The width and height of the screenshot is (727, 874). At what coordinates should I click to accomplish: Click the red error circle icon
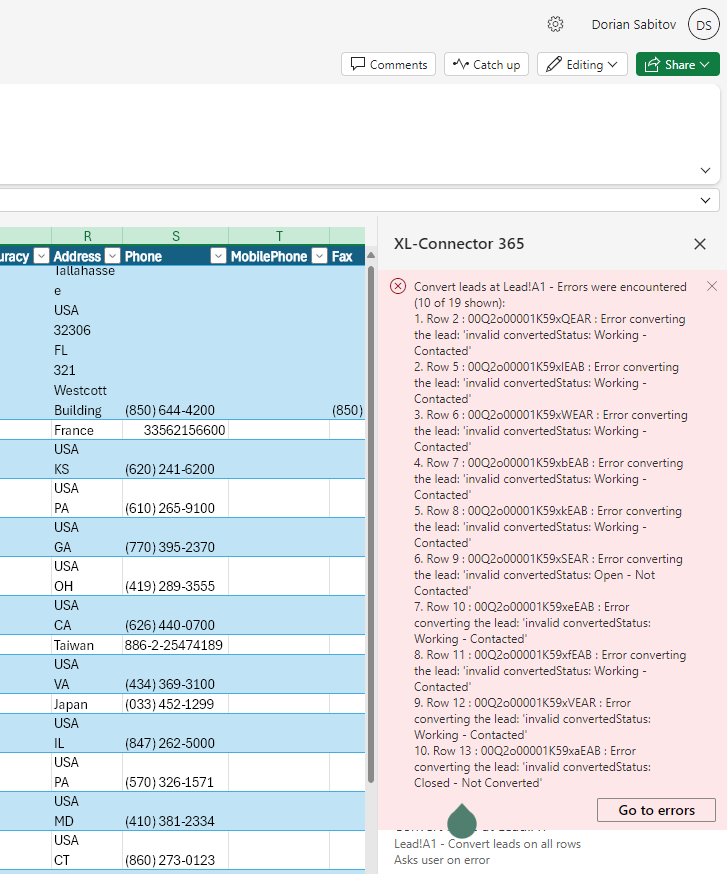click(398, 287)
